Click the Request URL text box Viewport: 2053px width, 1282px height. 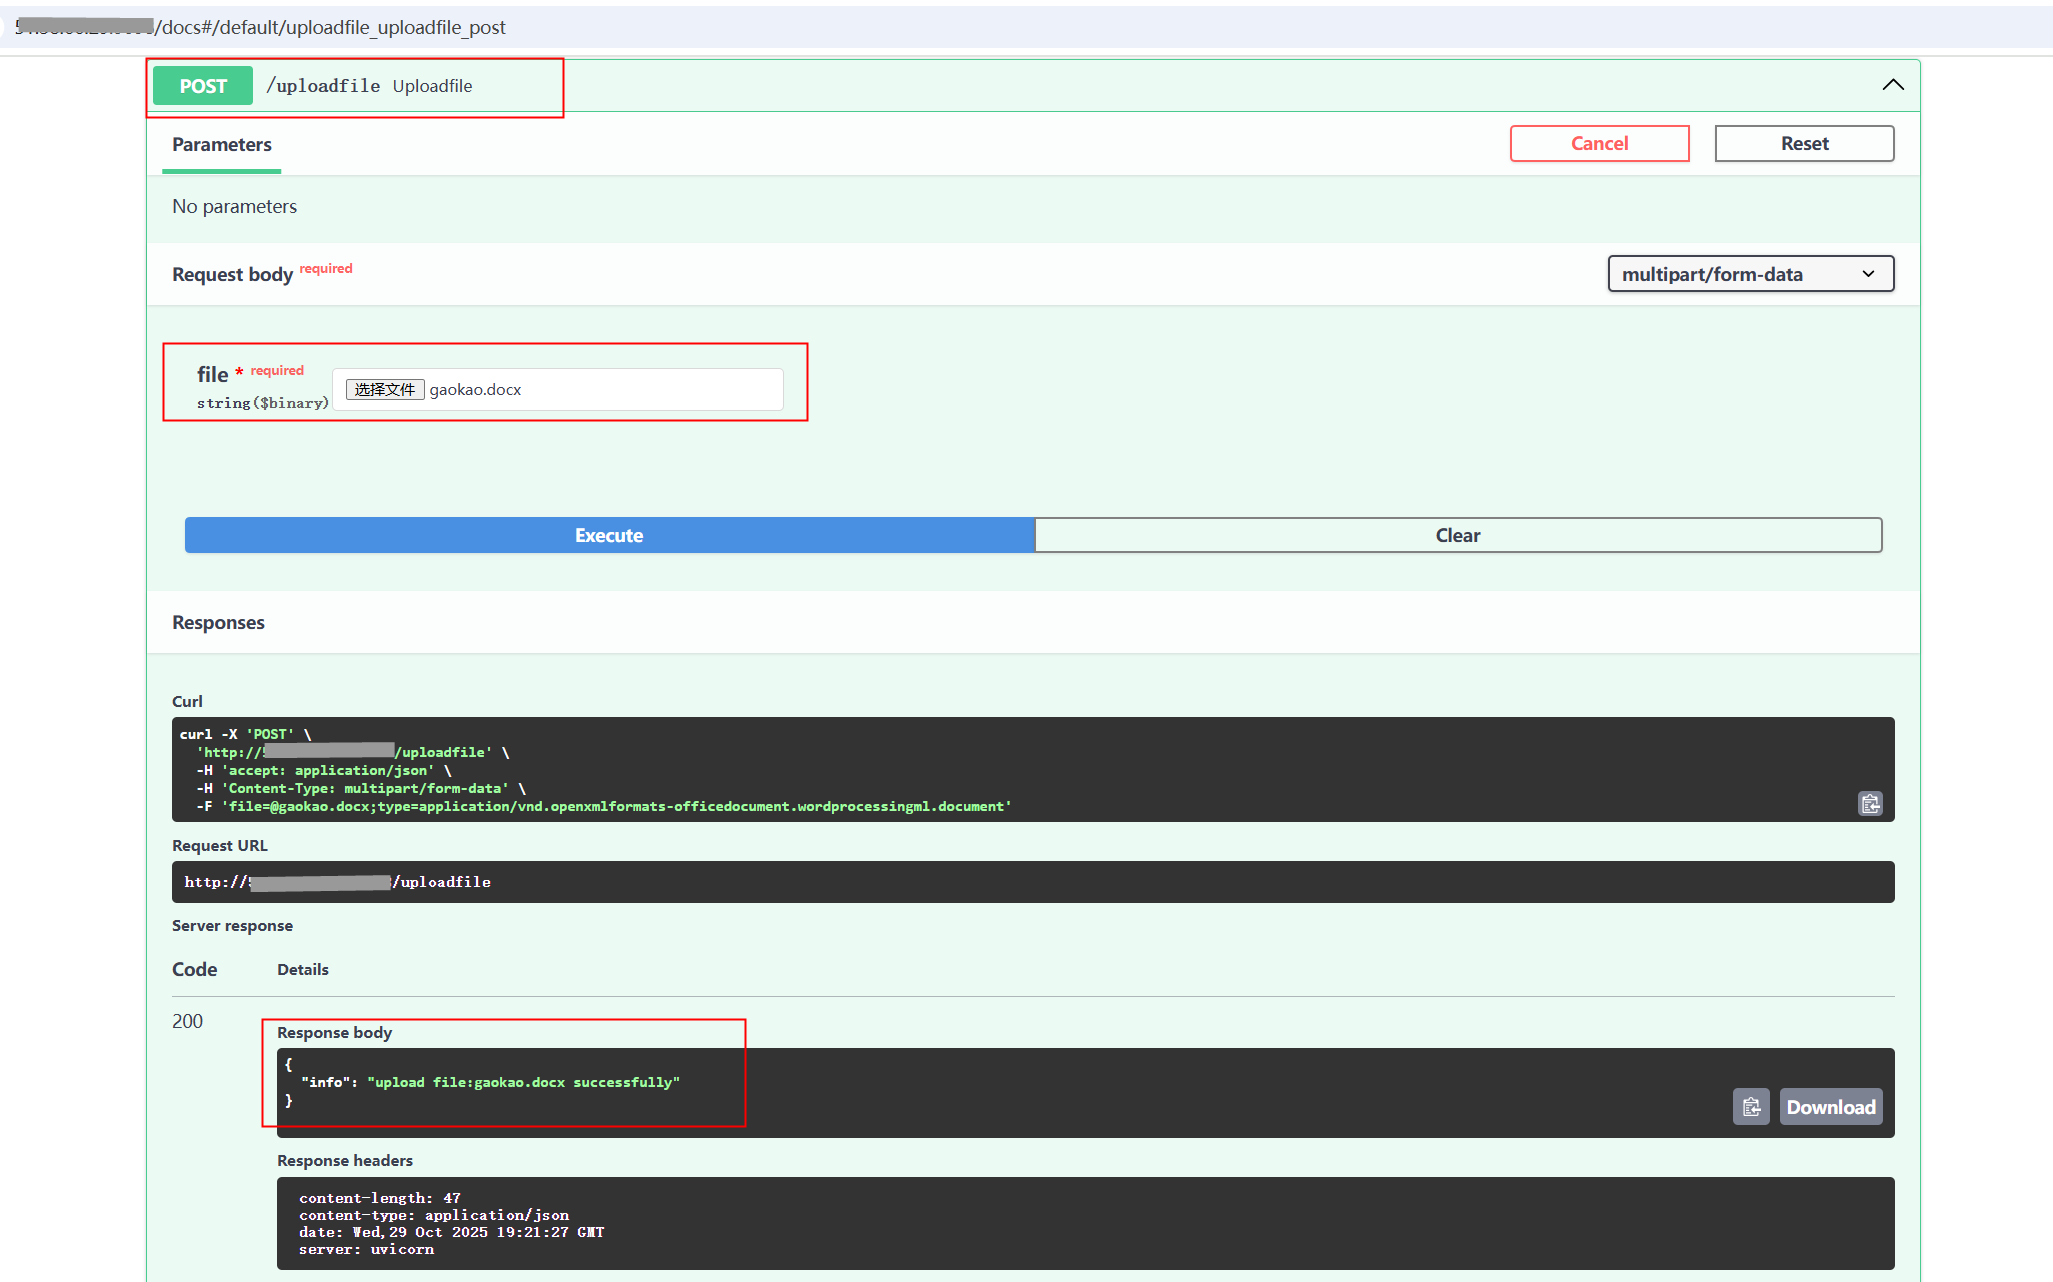(1033, 882)
